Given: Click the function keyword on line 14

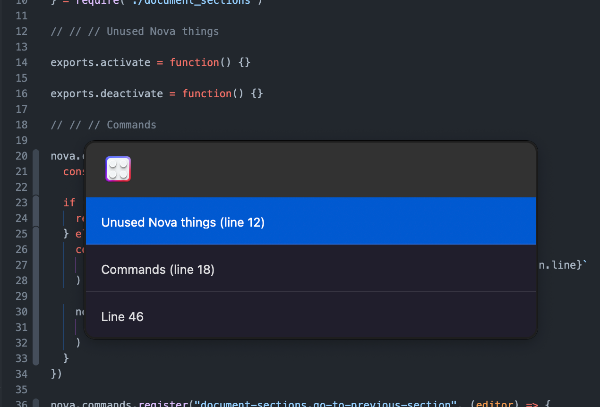Looking at the screenshot, I should [x=195, y=63].
